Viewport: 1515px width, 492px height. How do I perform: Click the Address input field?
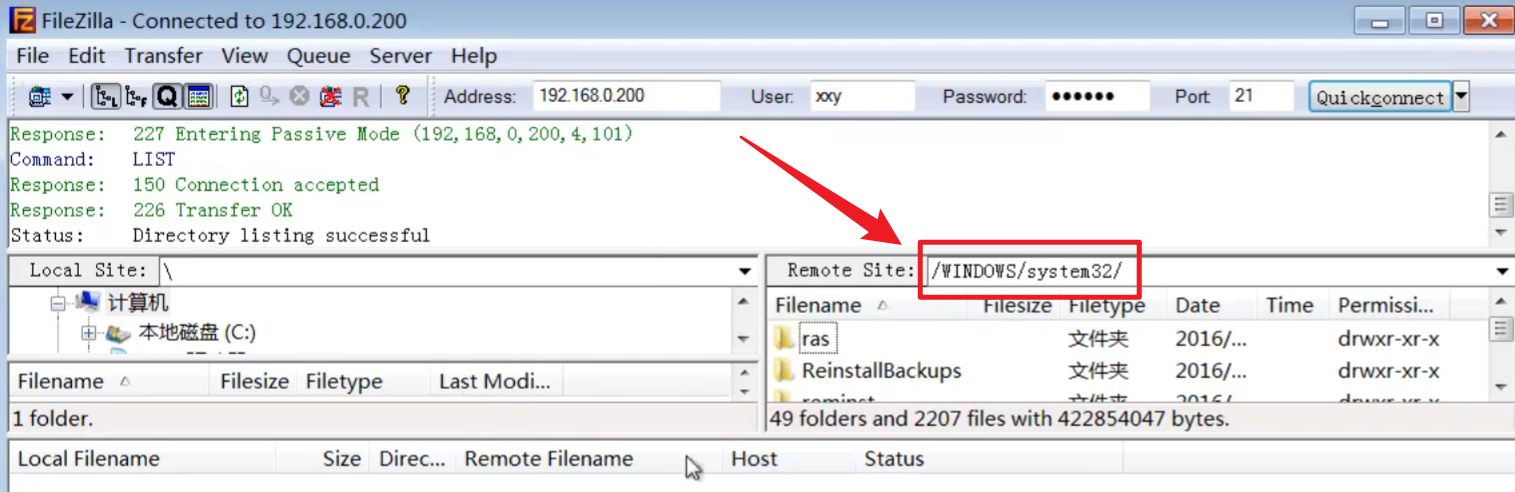point(625,97)
